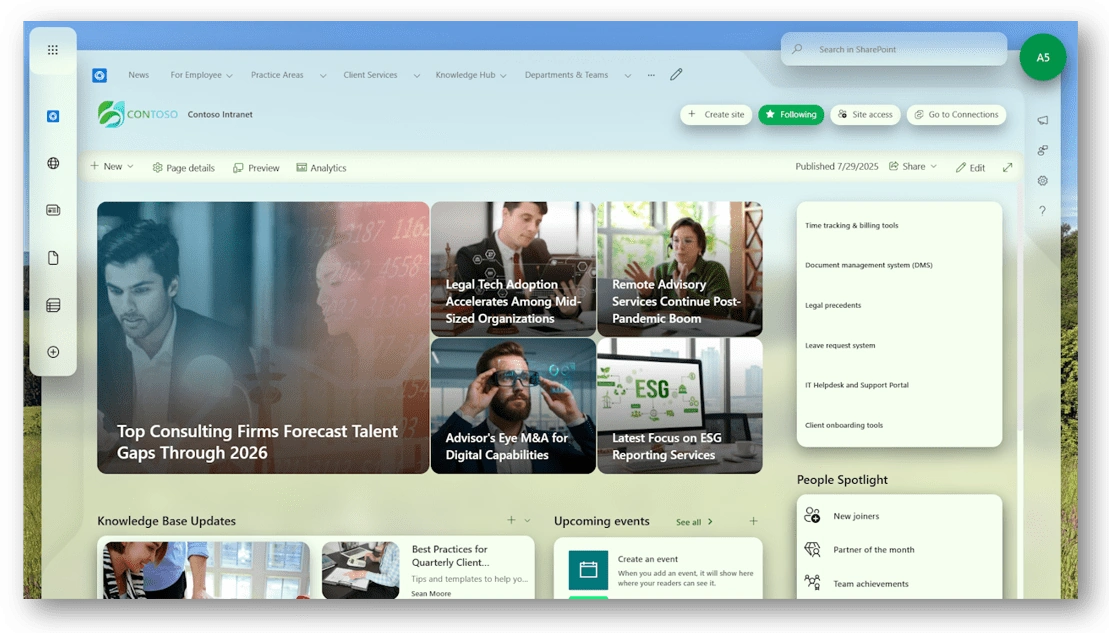This screenshot has width=1109, height=633.
Task: Toggle the Following button for Contoso Intranet
Action: pyautogui.click(x=791, y=115)
